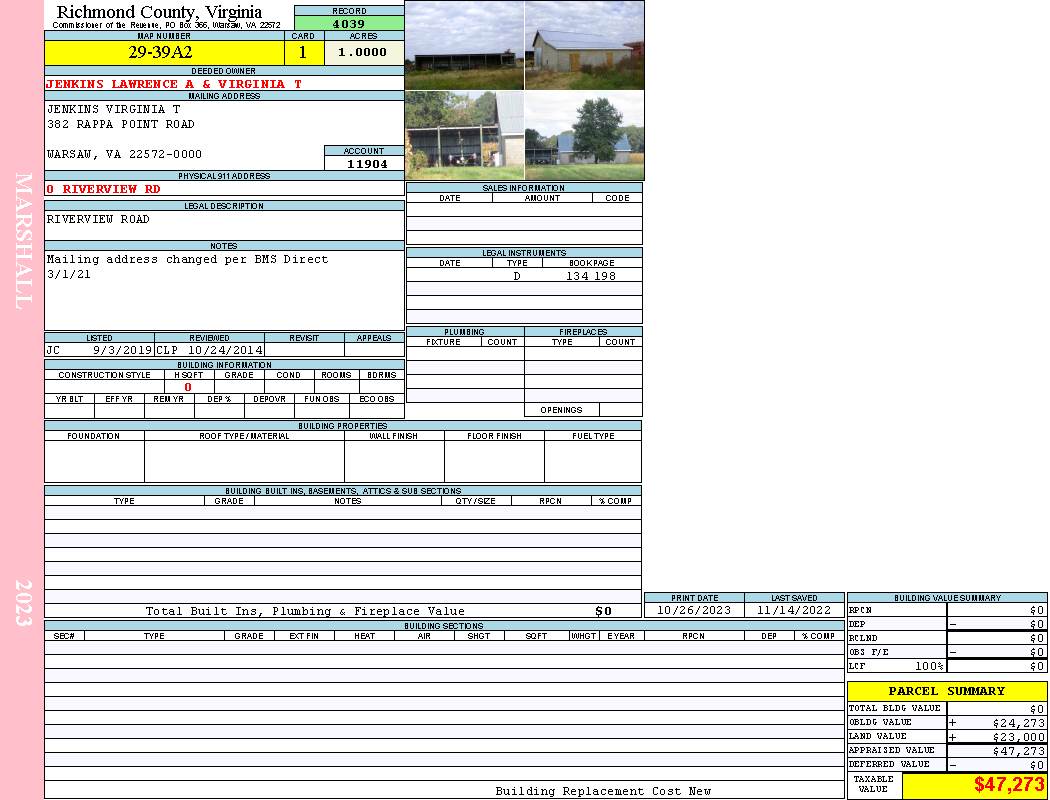Click legal description RIVERVIEW ROAD
The image size is (1050, 800).
(98, 219)
